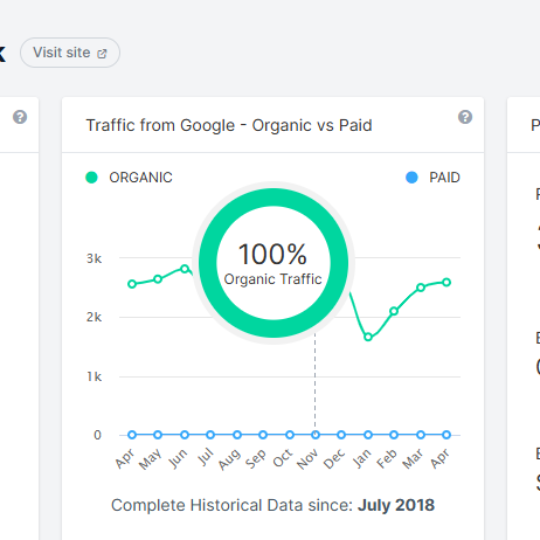The width and height of the screenshot is (540, 540).
Task: Click the Visit site button
Action: (x=70, y=53)
